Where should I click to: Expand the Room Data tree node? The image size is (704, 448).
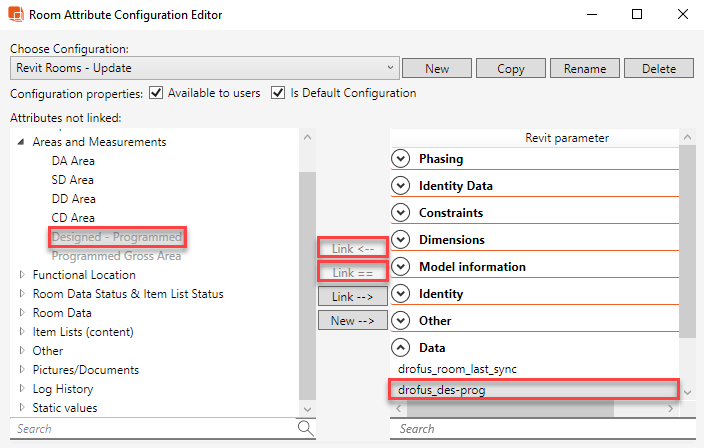[23, 313]
